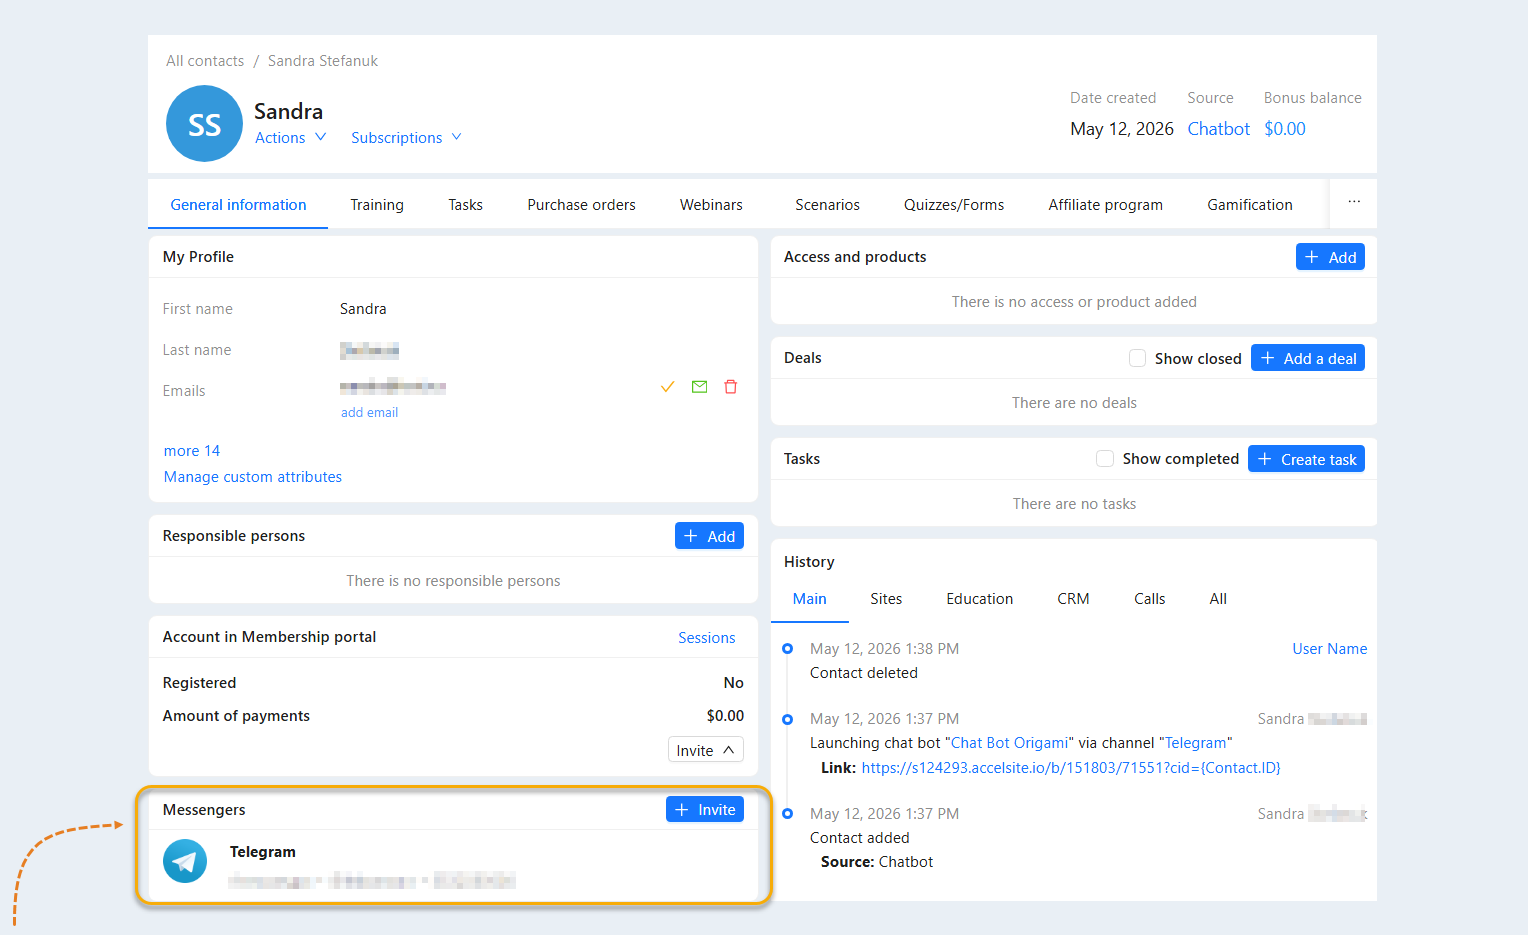Open the Sessions link
This screenshot has height=935, width=1528.
coord(706,638)
